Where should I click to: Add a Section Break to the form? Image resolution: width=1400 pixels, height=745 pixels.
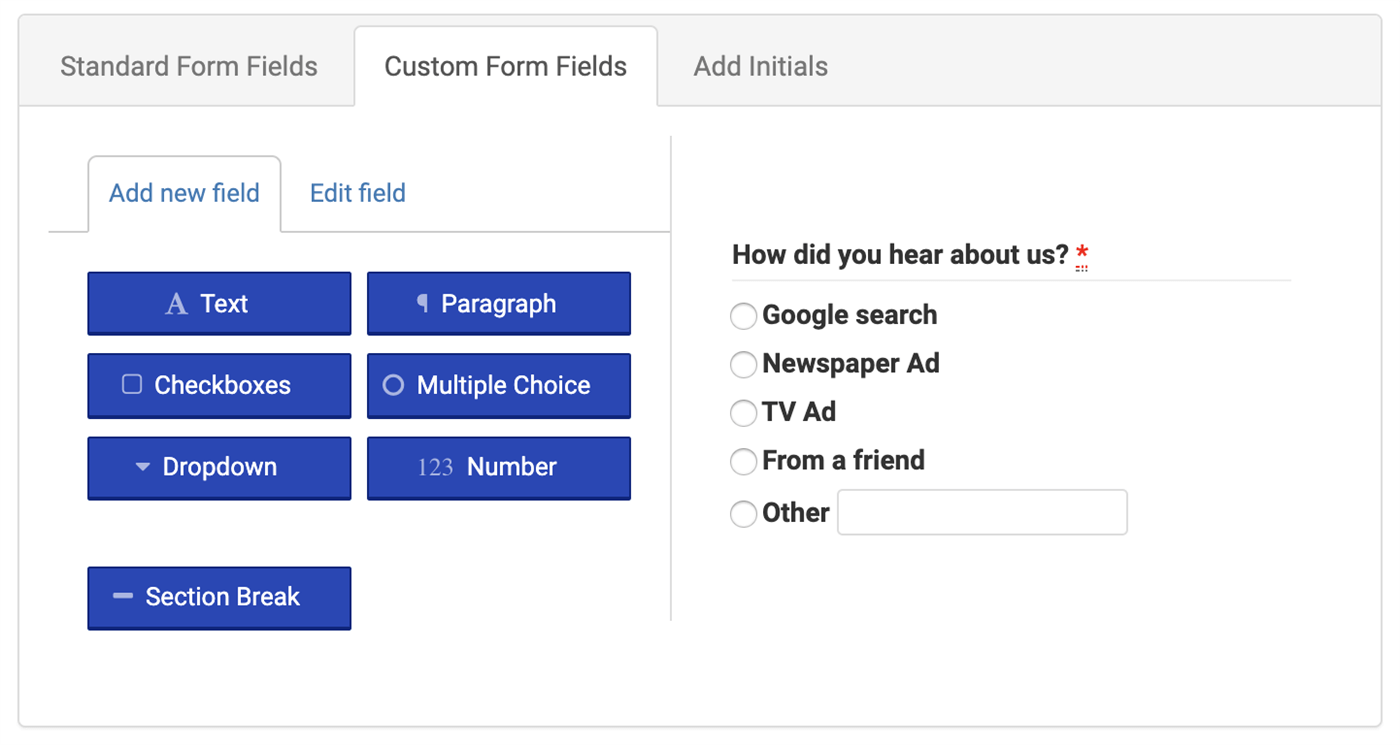point(218,596)
